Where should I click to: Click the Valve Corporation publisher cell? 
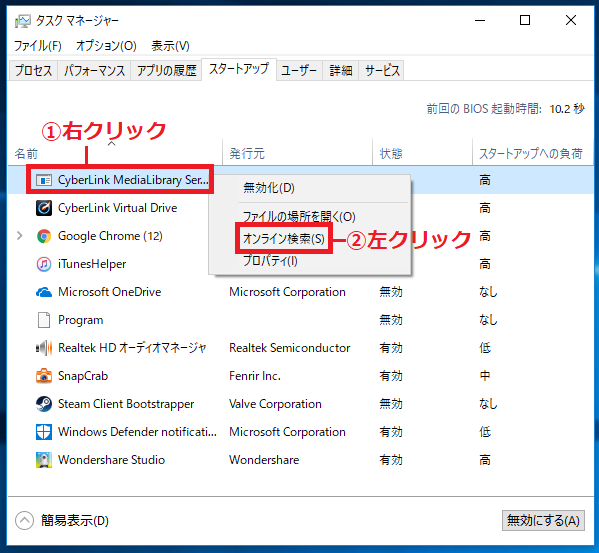tap(275, 404)
